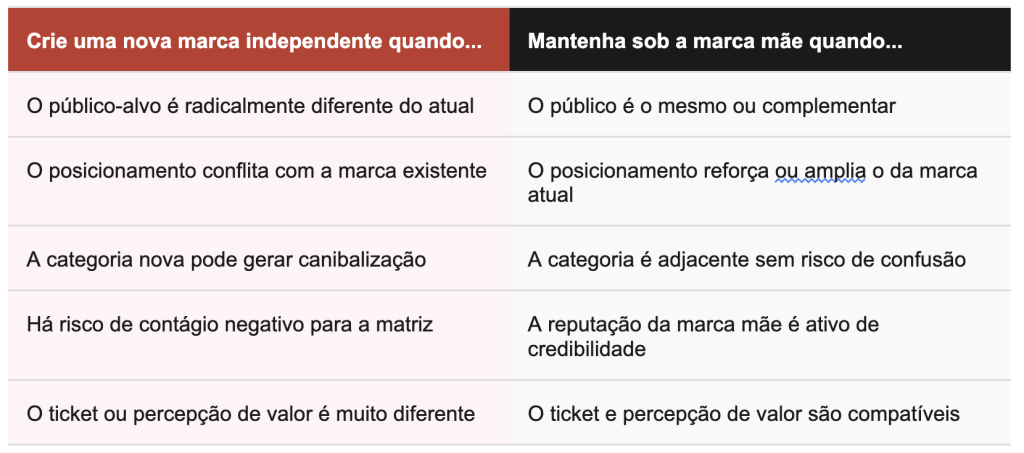Place cursor on the word "canibalização"

coord(366,260)
